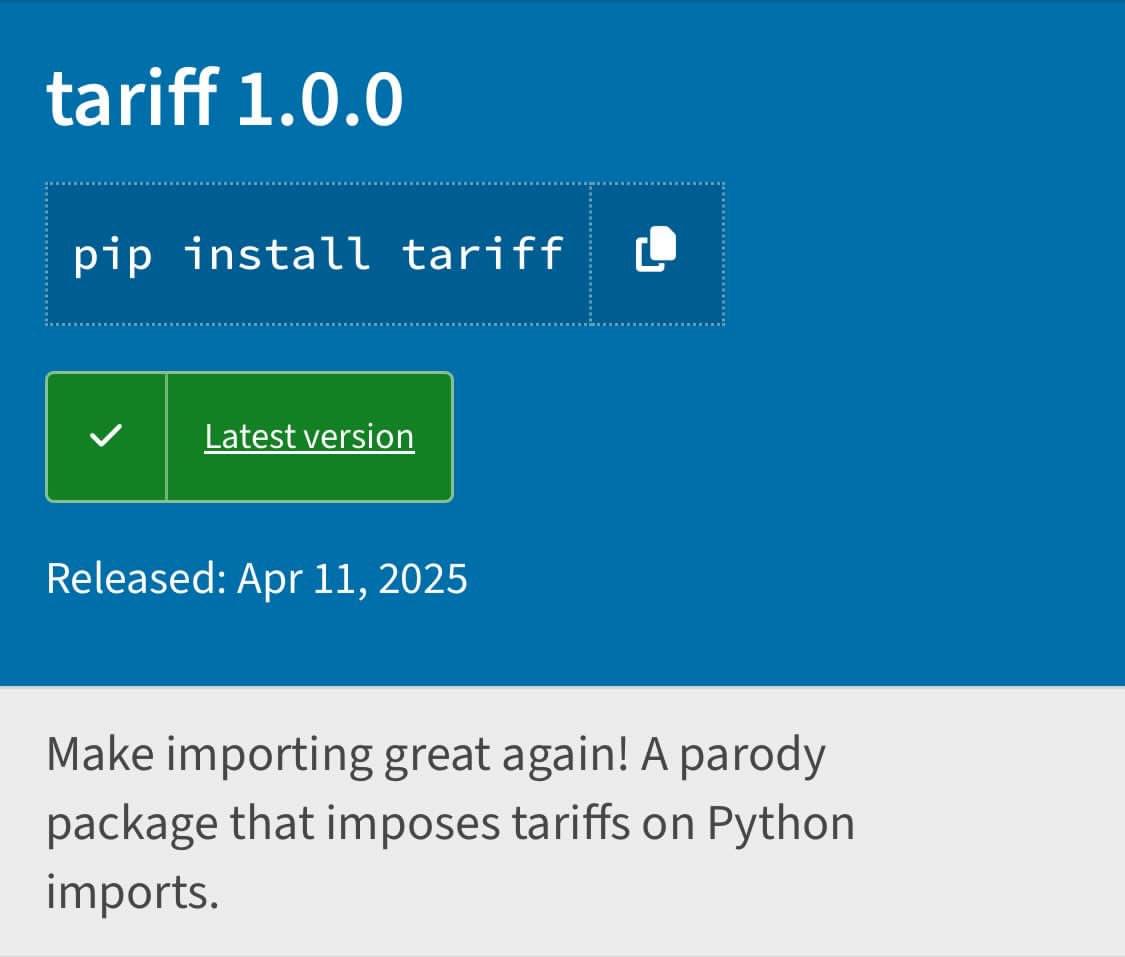
Task: Click the release date Apr 11, 2025
Action: coord(352,580)
